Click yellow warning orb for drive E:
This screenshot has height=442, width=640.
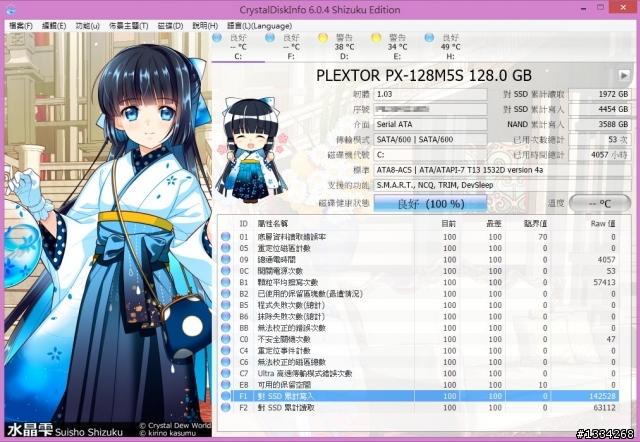[x=376, y=38]
